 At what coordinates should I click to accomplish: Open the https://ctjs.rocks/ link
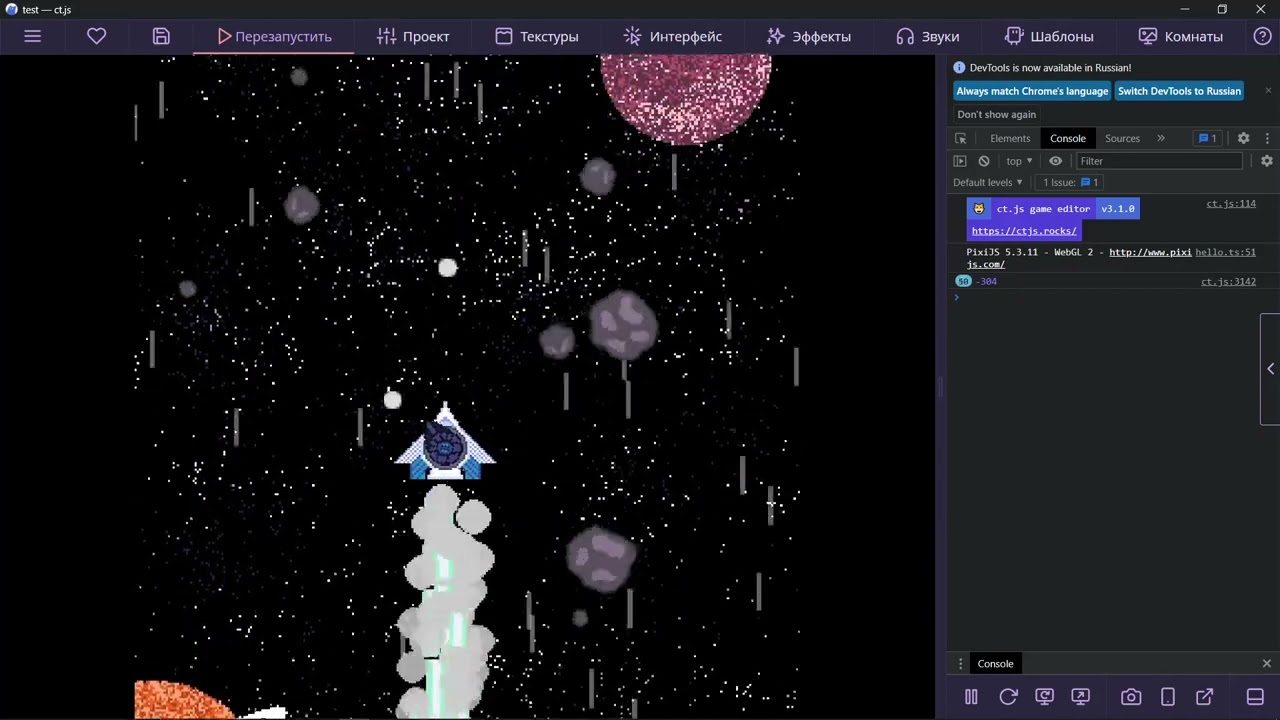point(1024,231)
